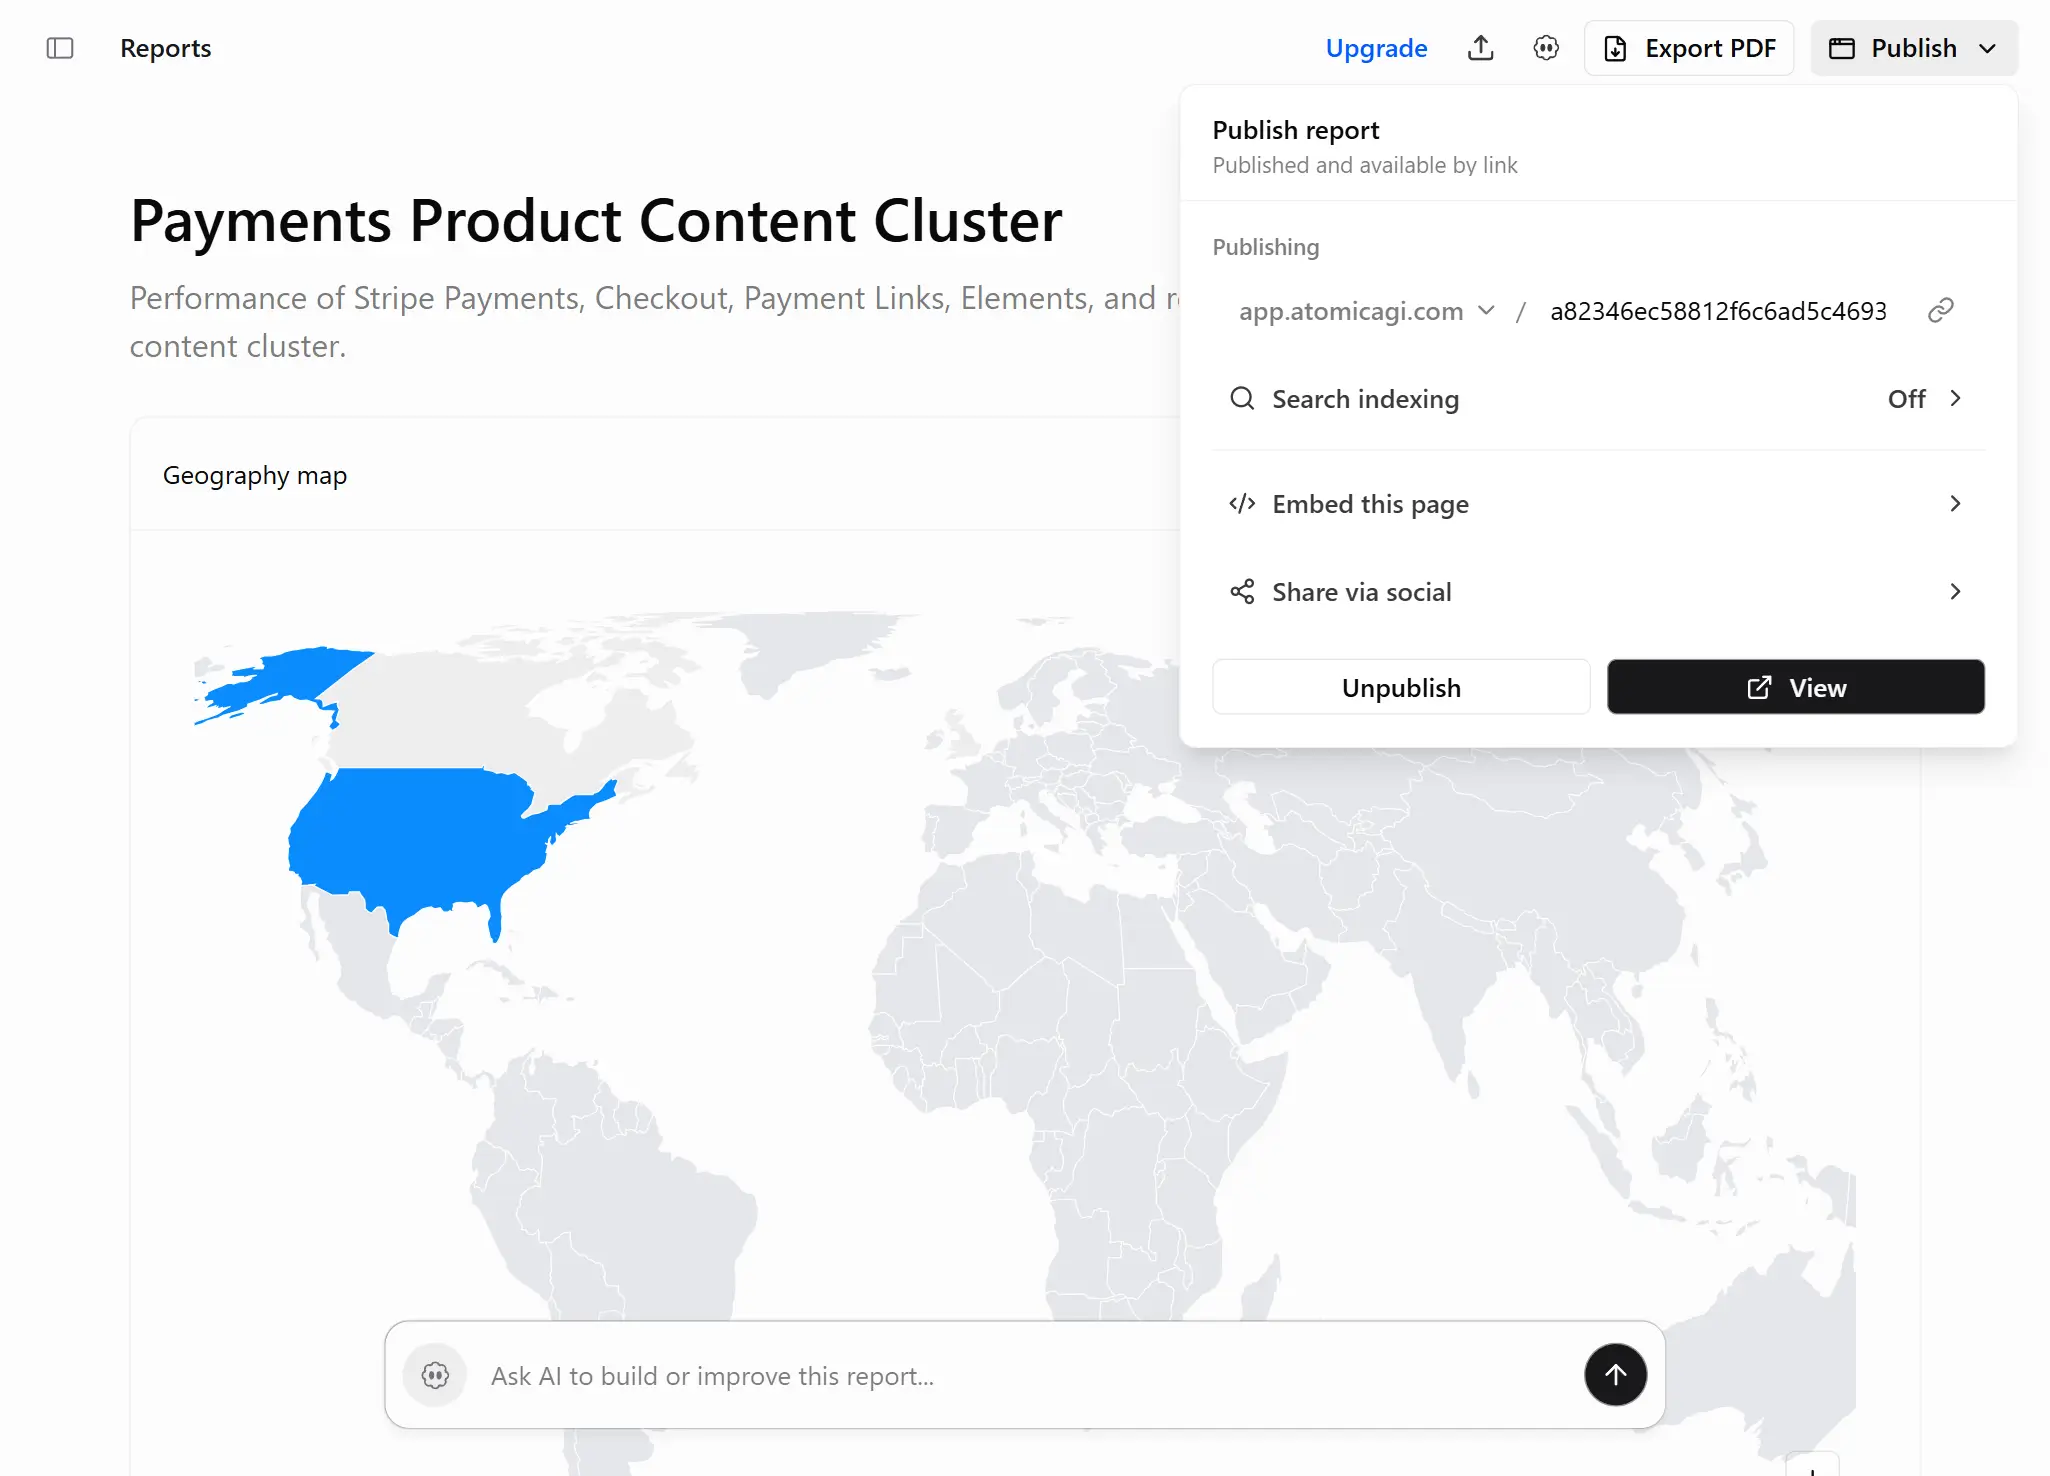Open Embed this page option

click(1598, 504)
